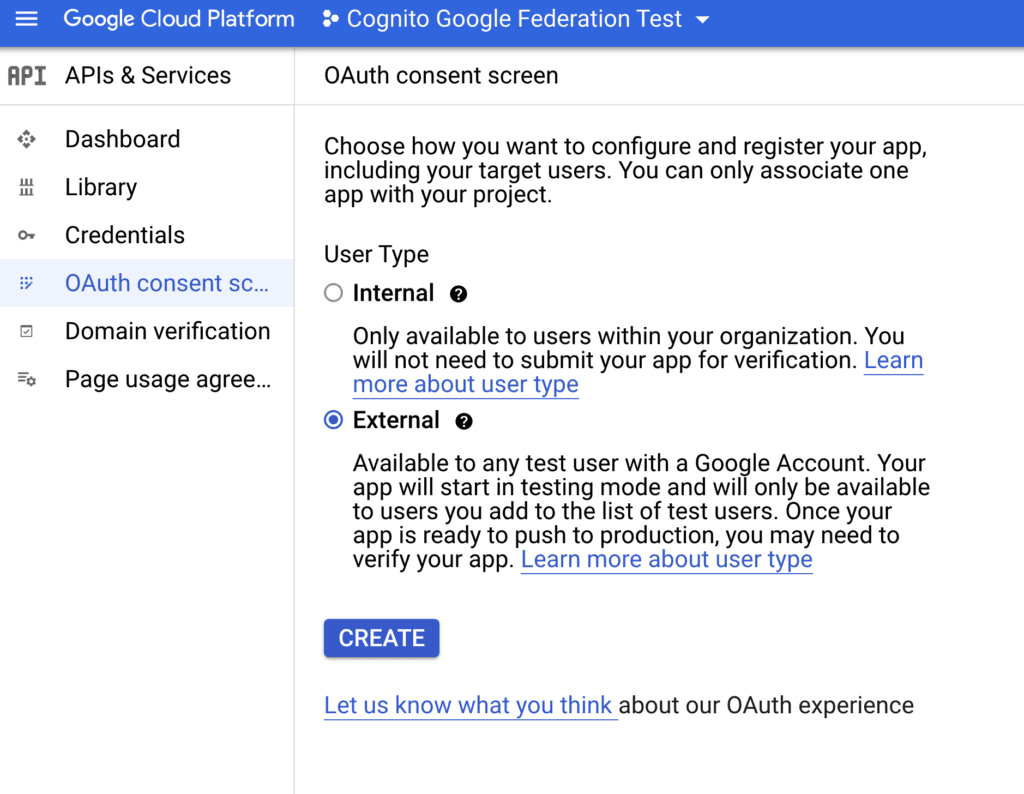The height and width of the screenshot is (794, 1024).
Task: Open the hamburger navigation menu
Action: 26,19
